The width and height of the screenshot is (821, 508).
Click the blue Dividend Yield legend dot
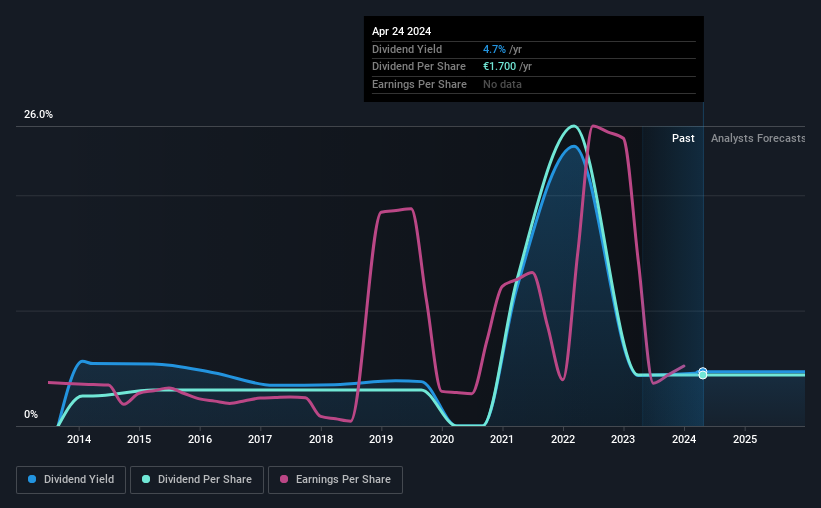pyautogui.click(x=32, y=479)
